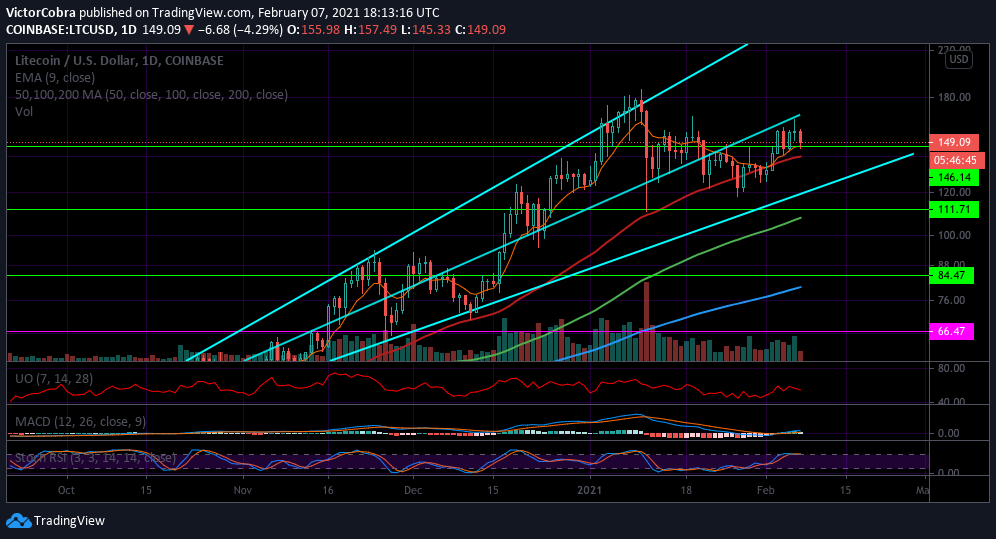Select the 149.09 current price label
The width and height of the screenshot is (996, 539).
point(954,142)
